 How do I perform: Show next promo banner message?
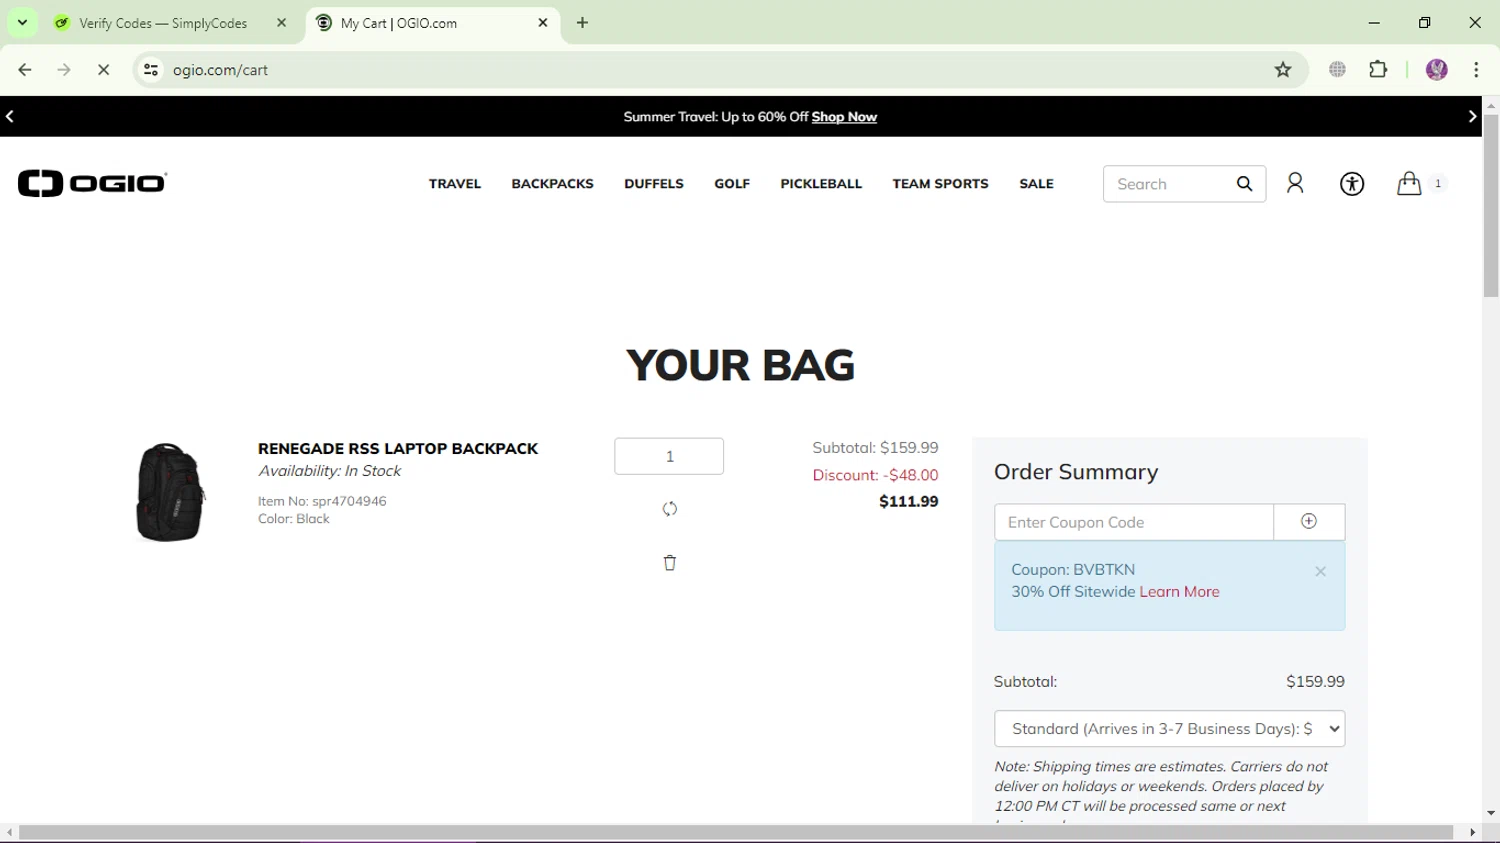[x=1472, y=117]
